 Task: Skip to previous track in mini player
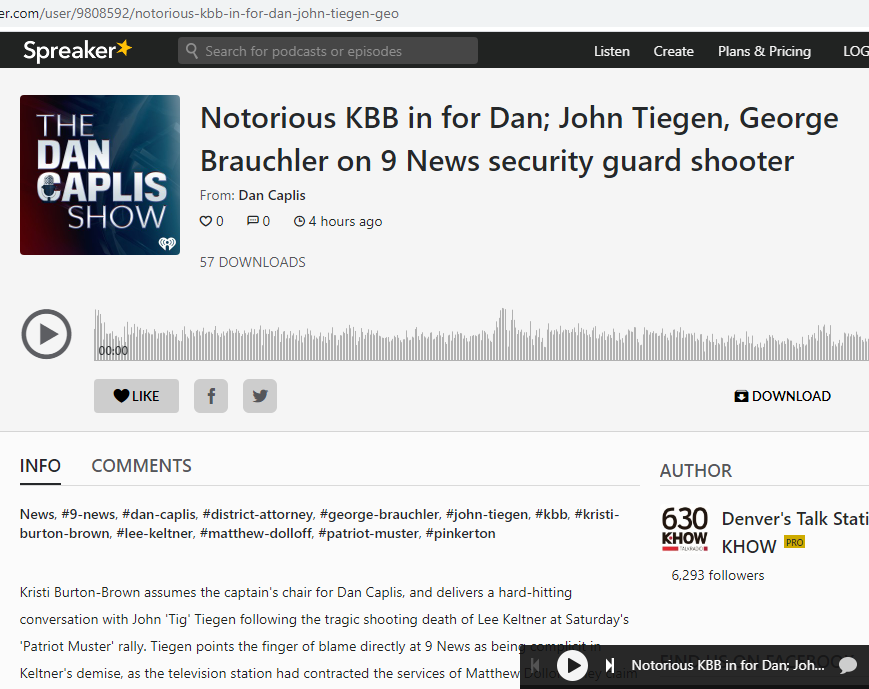535,665
